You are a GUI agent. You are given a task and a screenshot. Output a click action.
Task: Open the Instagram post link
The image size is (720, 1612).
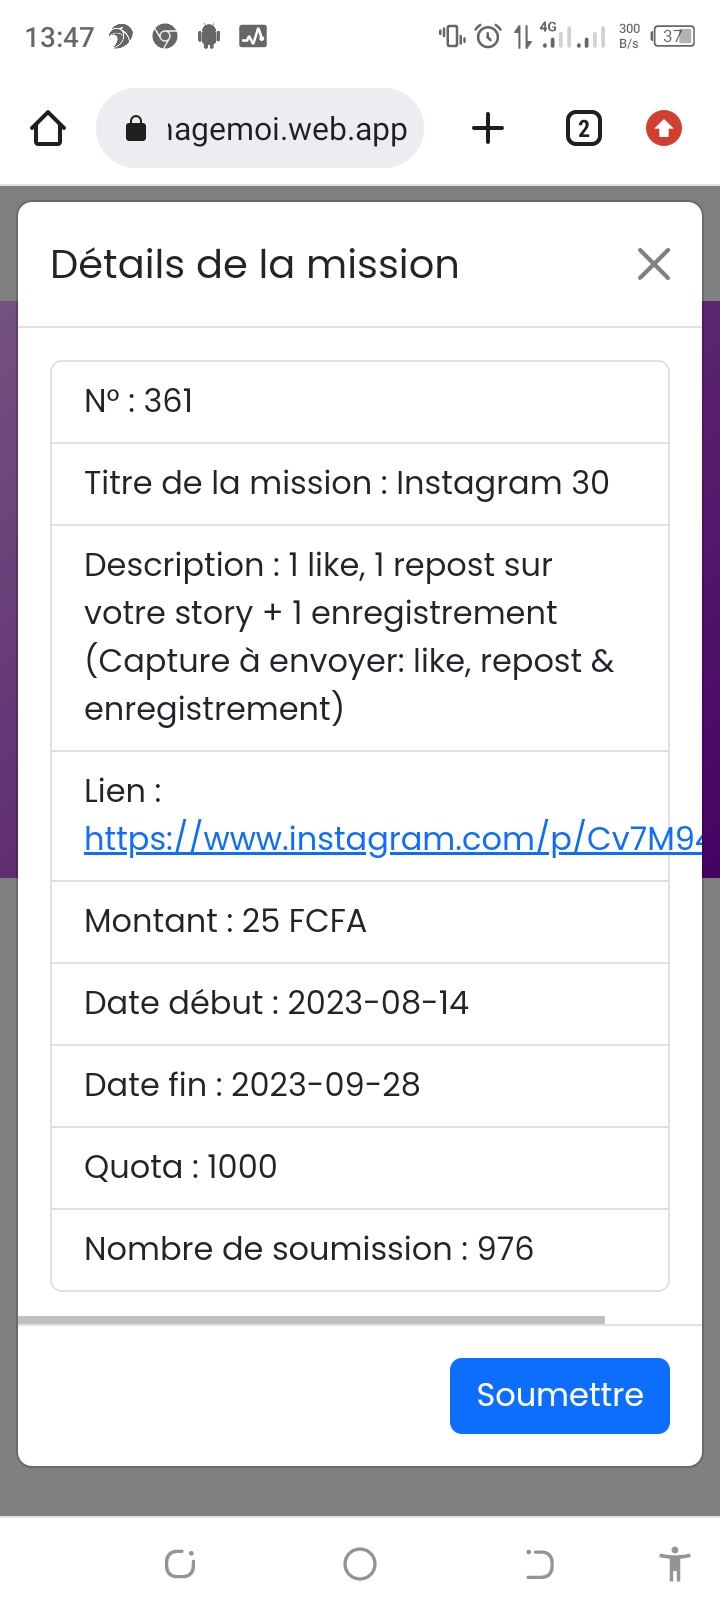(x=390, y=838)
